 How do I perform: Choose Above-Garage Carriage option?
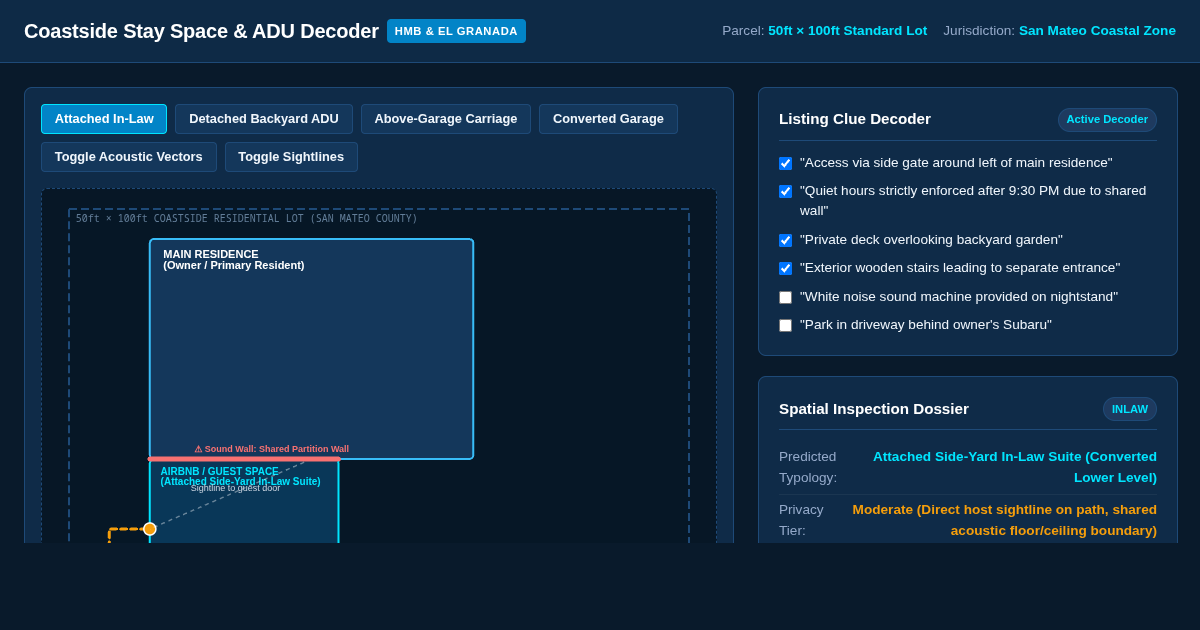tap(446, 119)
